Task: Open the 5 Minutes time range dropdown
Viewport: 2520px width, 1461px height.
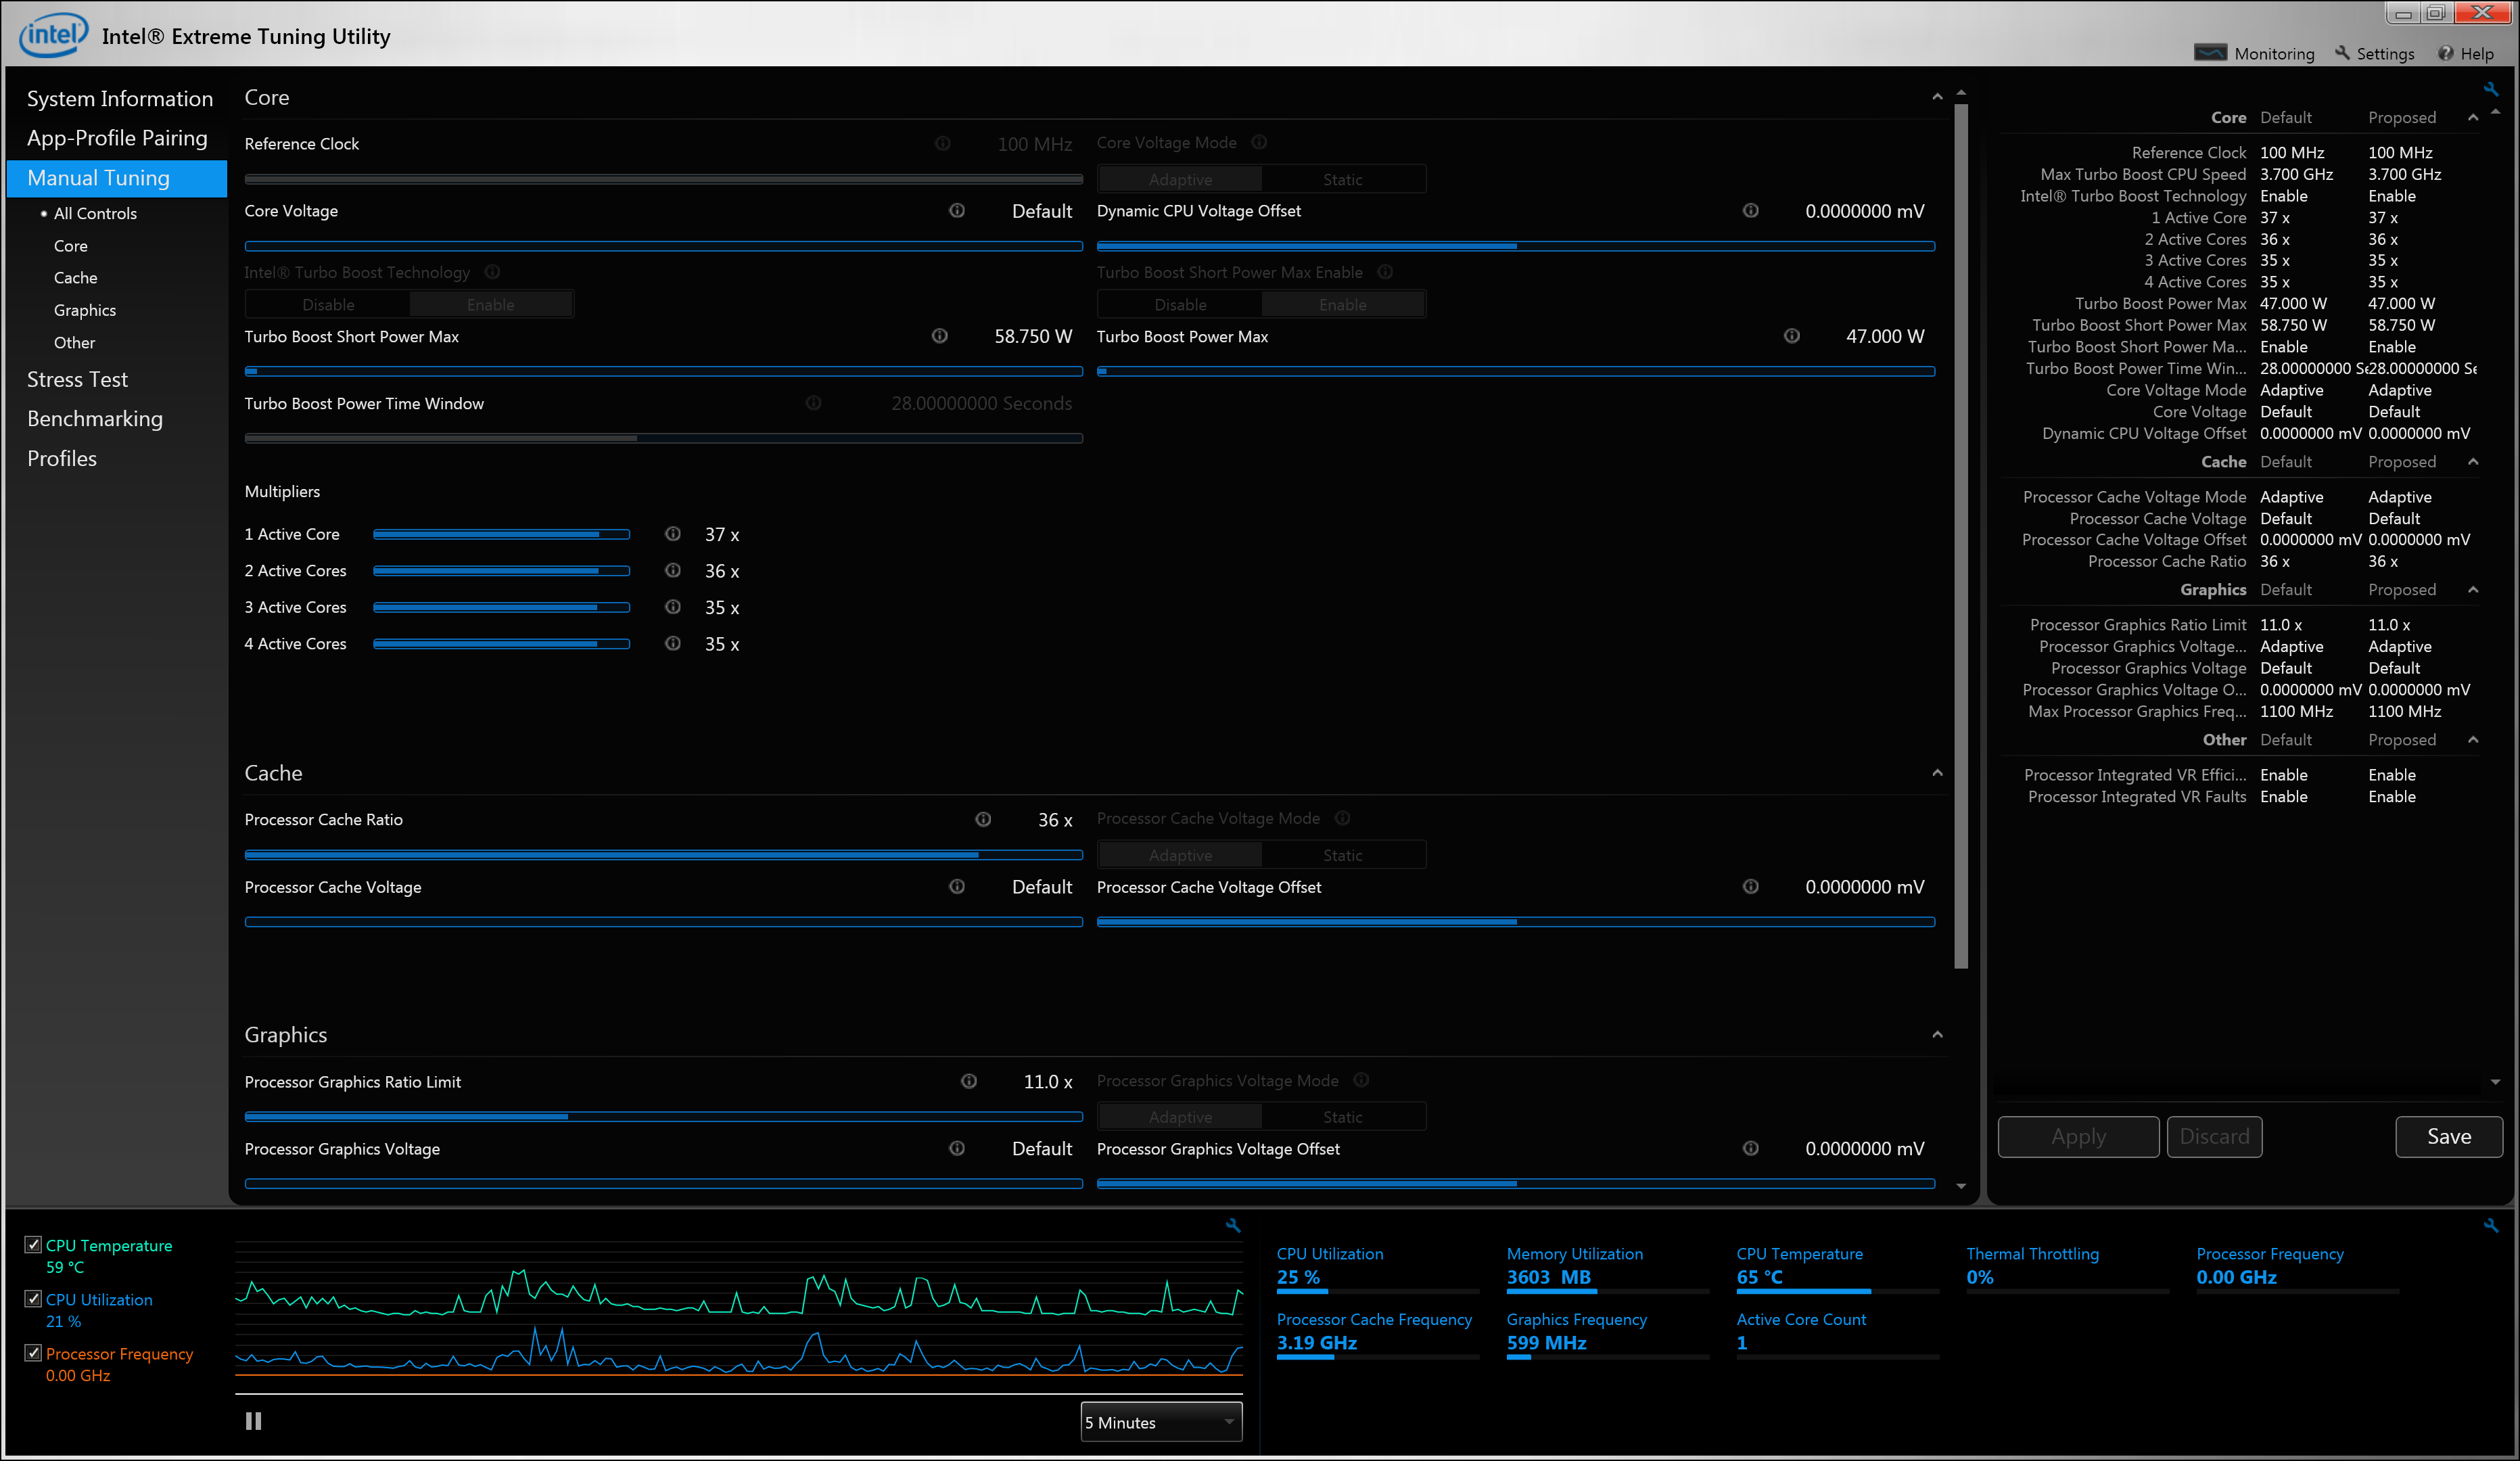Action: [x=1161, y=1422]
